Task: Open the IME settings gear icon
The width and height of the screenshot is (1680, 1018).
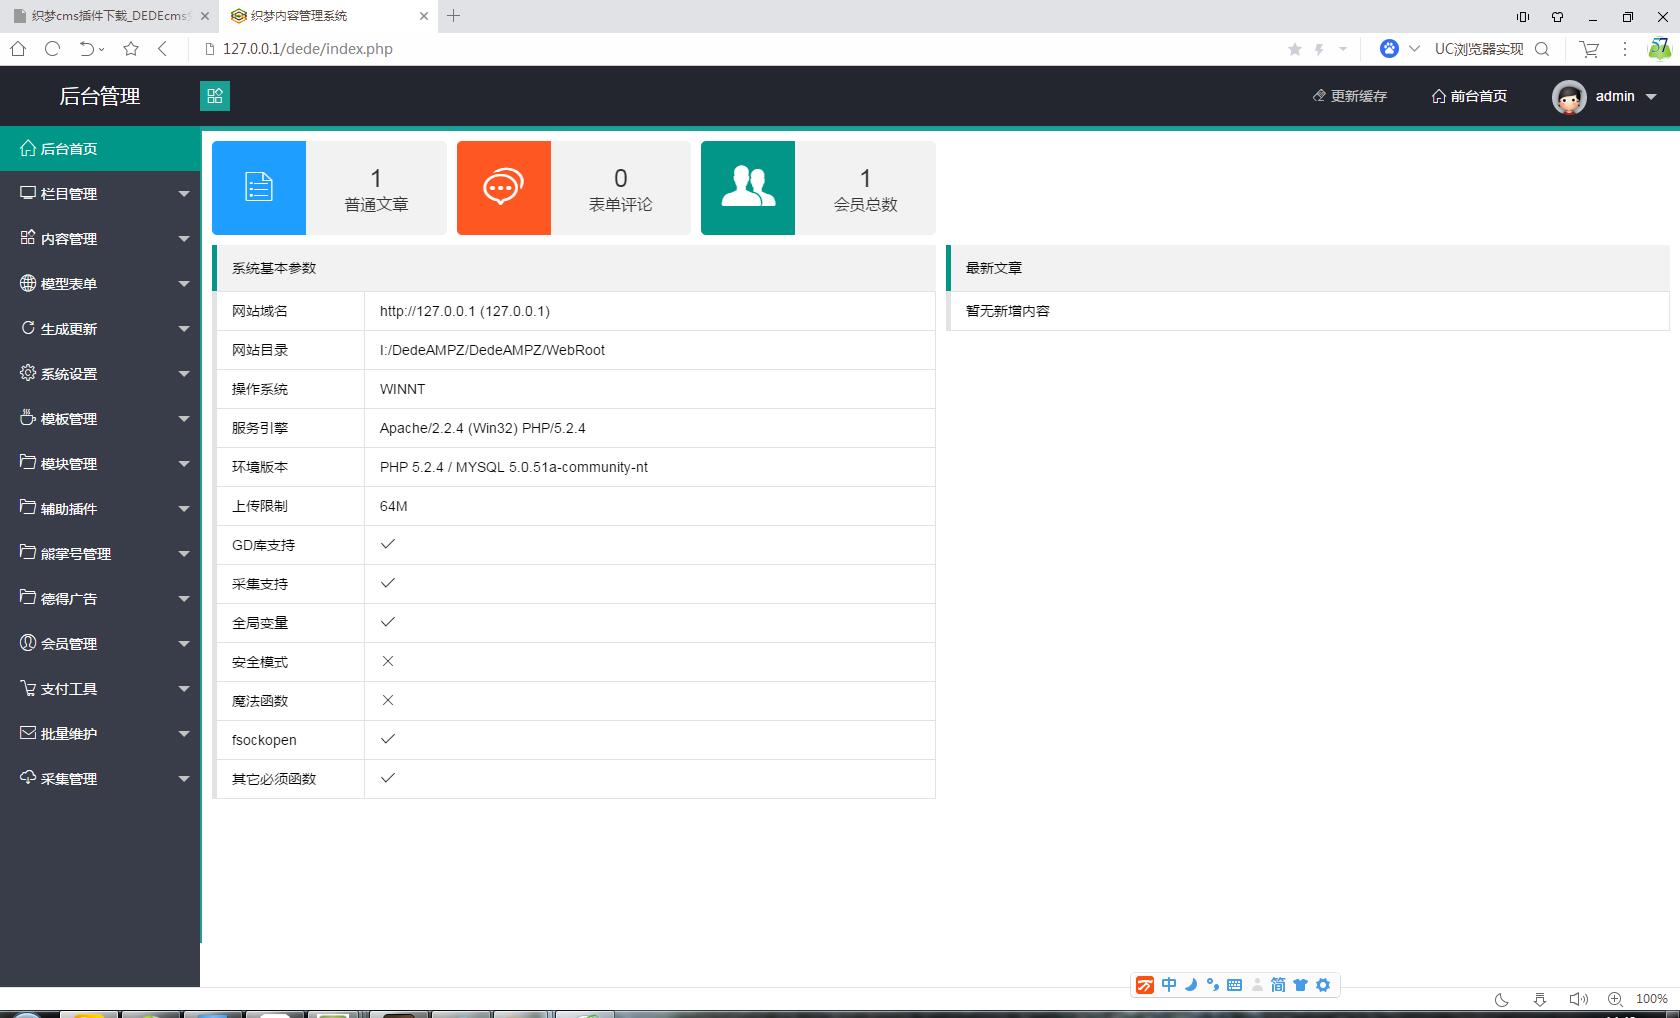Action: coord(1323,985)
